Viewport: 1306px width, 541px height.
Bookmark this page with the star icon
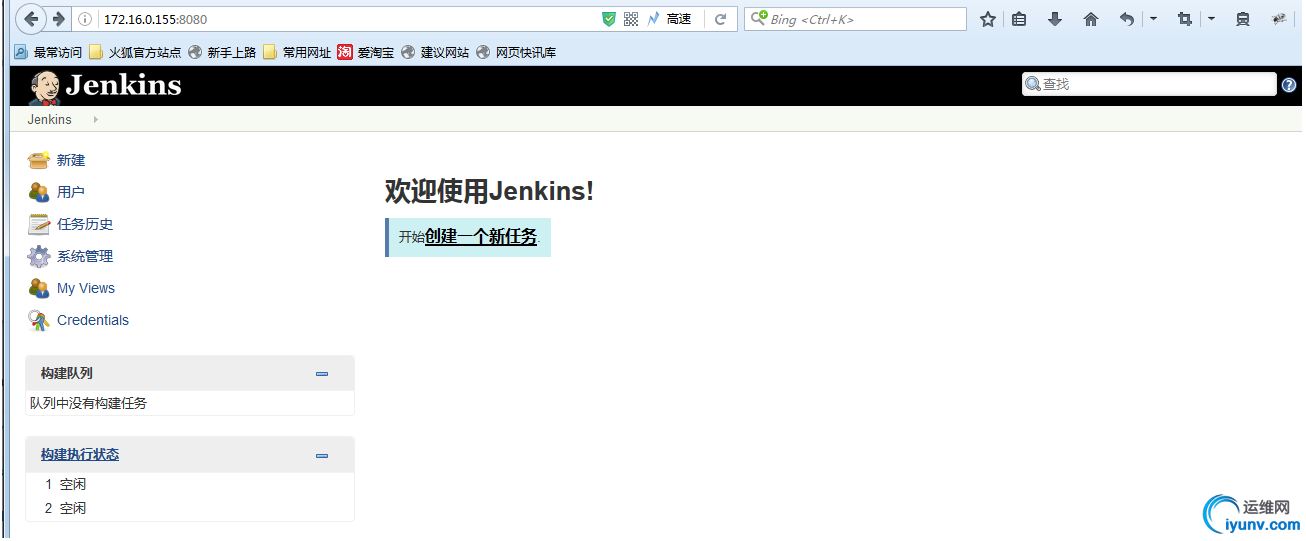pyautogui.click(x=988, y=19)
